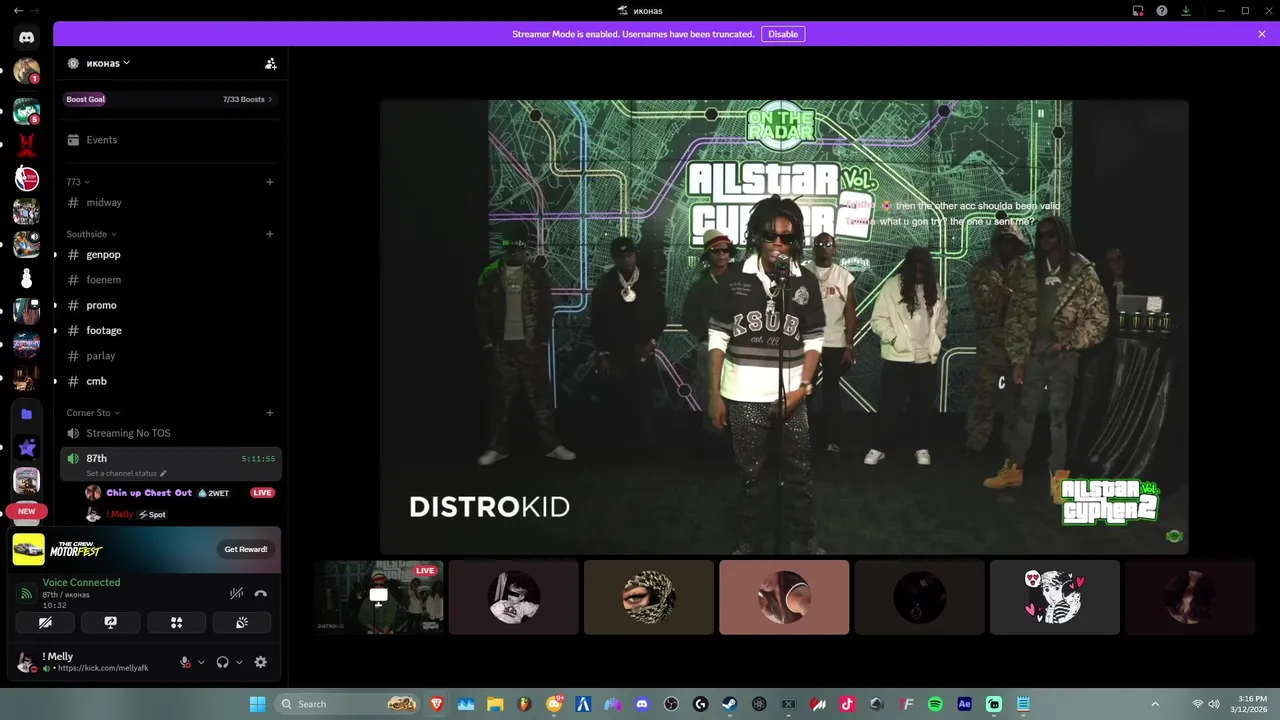
Task: Create channel in 773 category
Action: click(x=270, y=182)
